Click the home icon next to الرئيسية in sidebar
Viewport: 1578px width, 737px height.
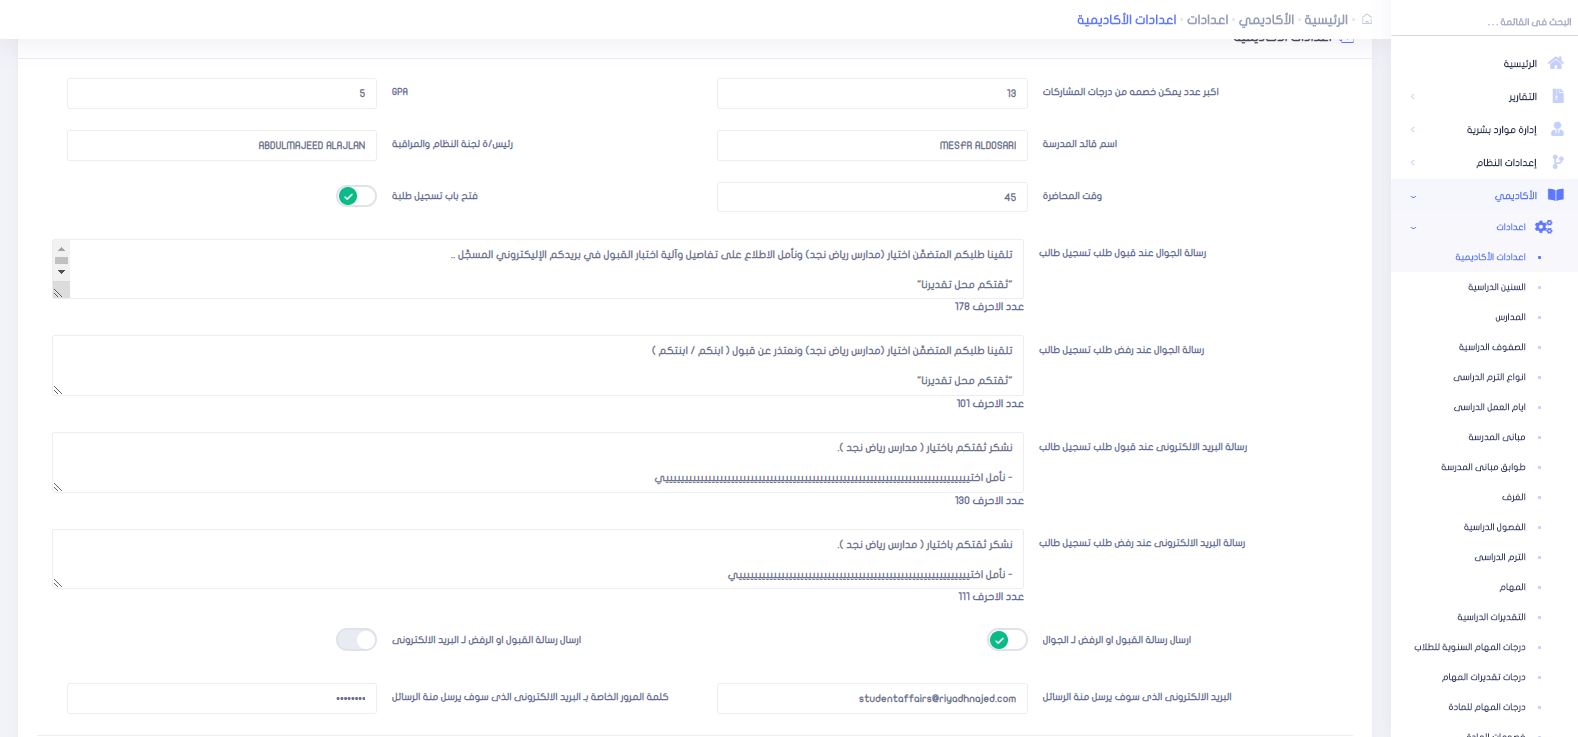click(x=1555, y=63)
